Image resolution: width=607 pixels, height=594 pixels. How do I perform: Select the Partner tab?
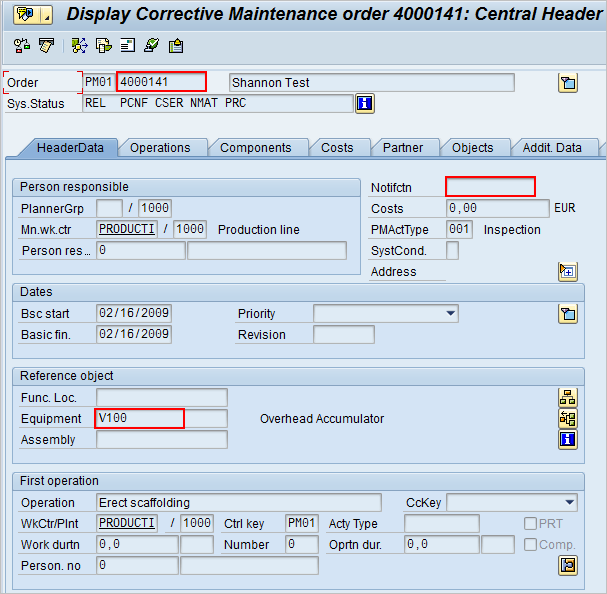403,148
